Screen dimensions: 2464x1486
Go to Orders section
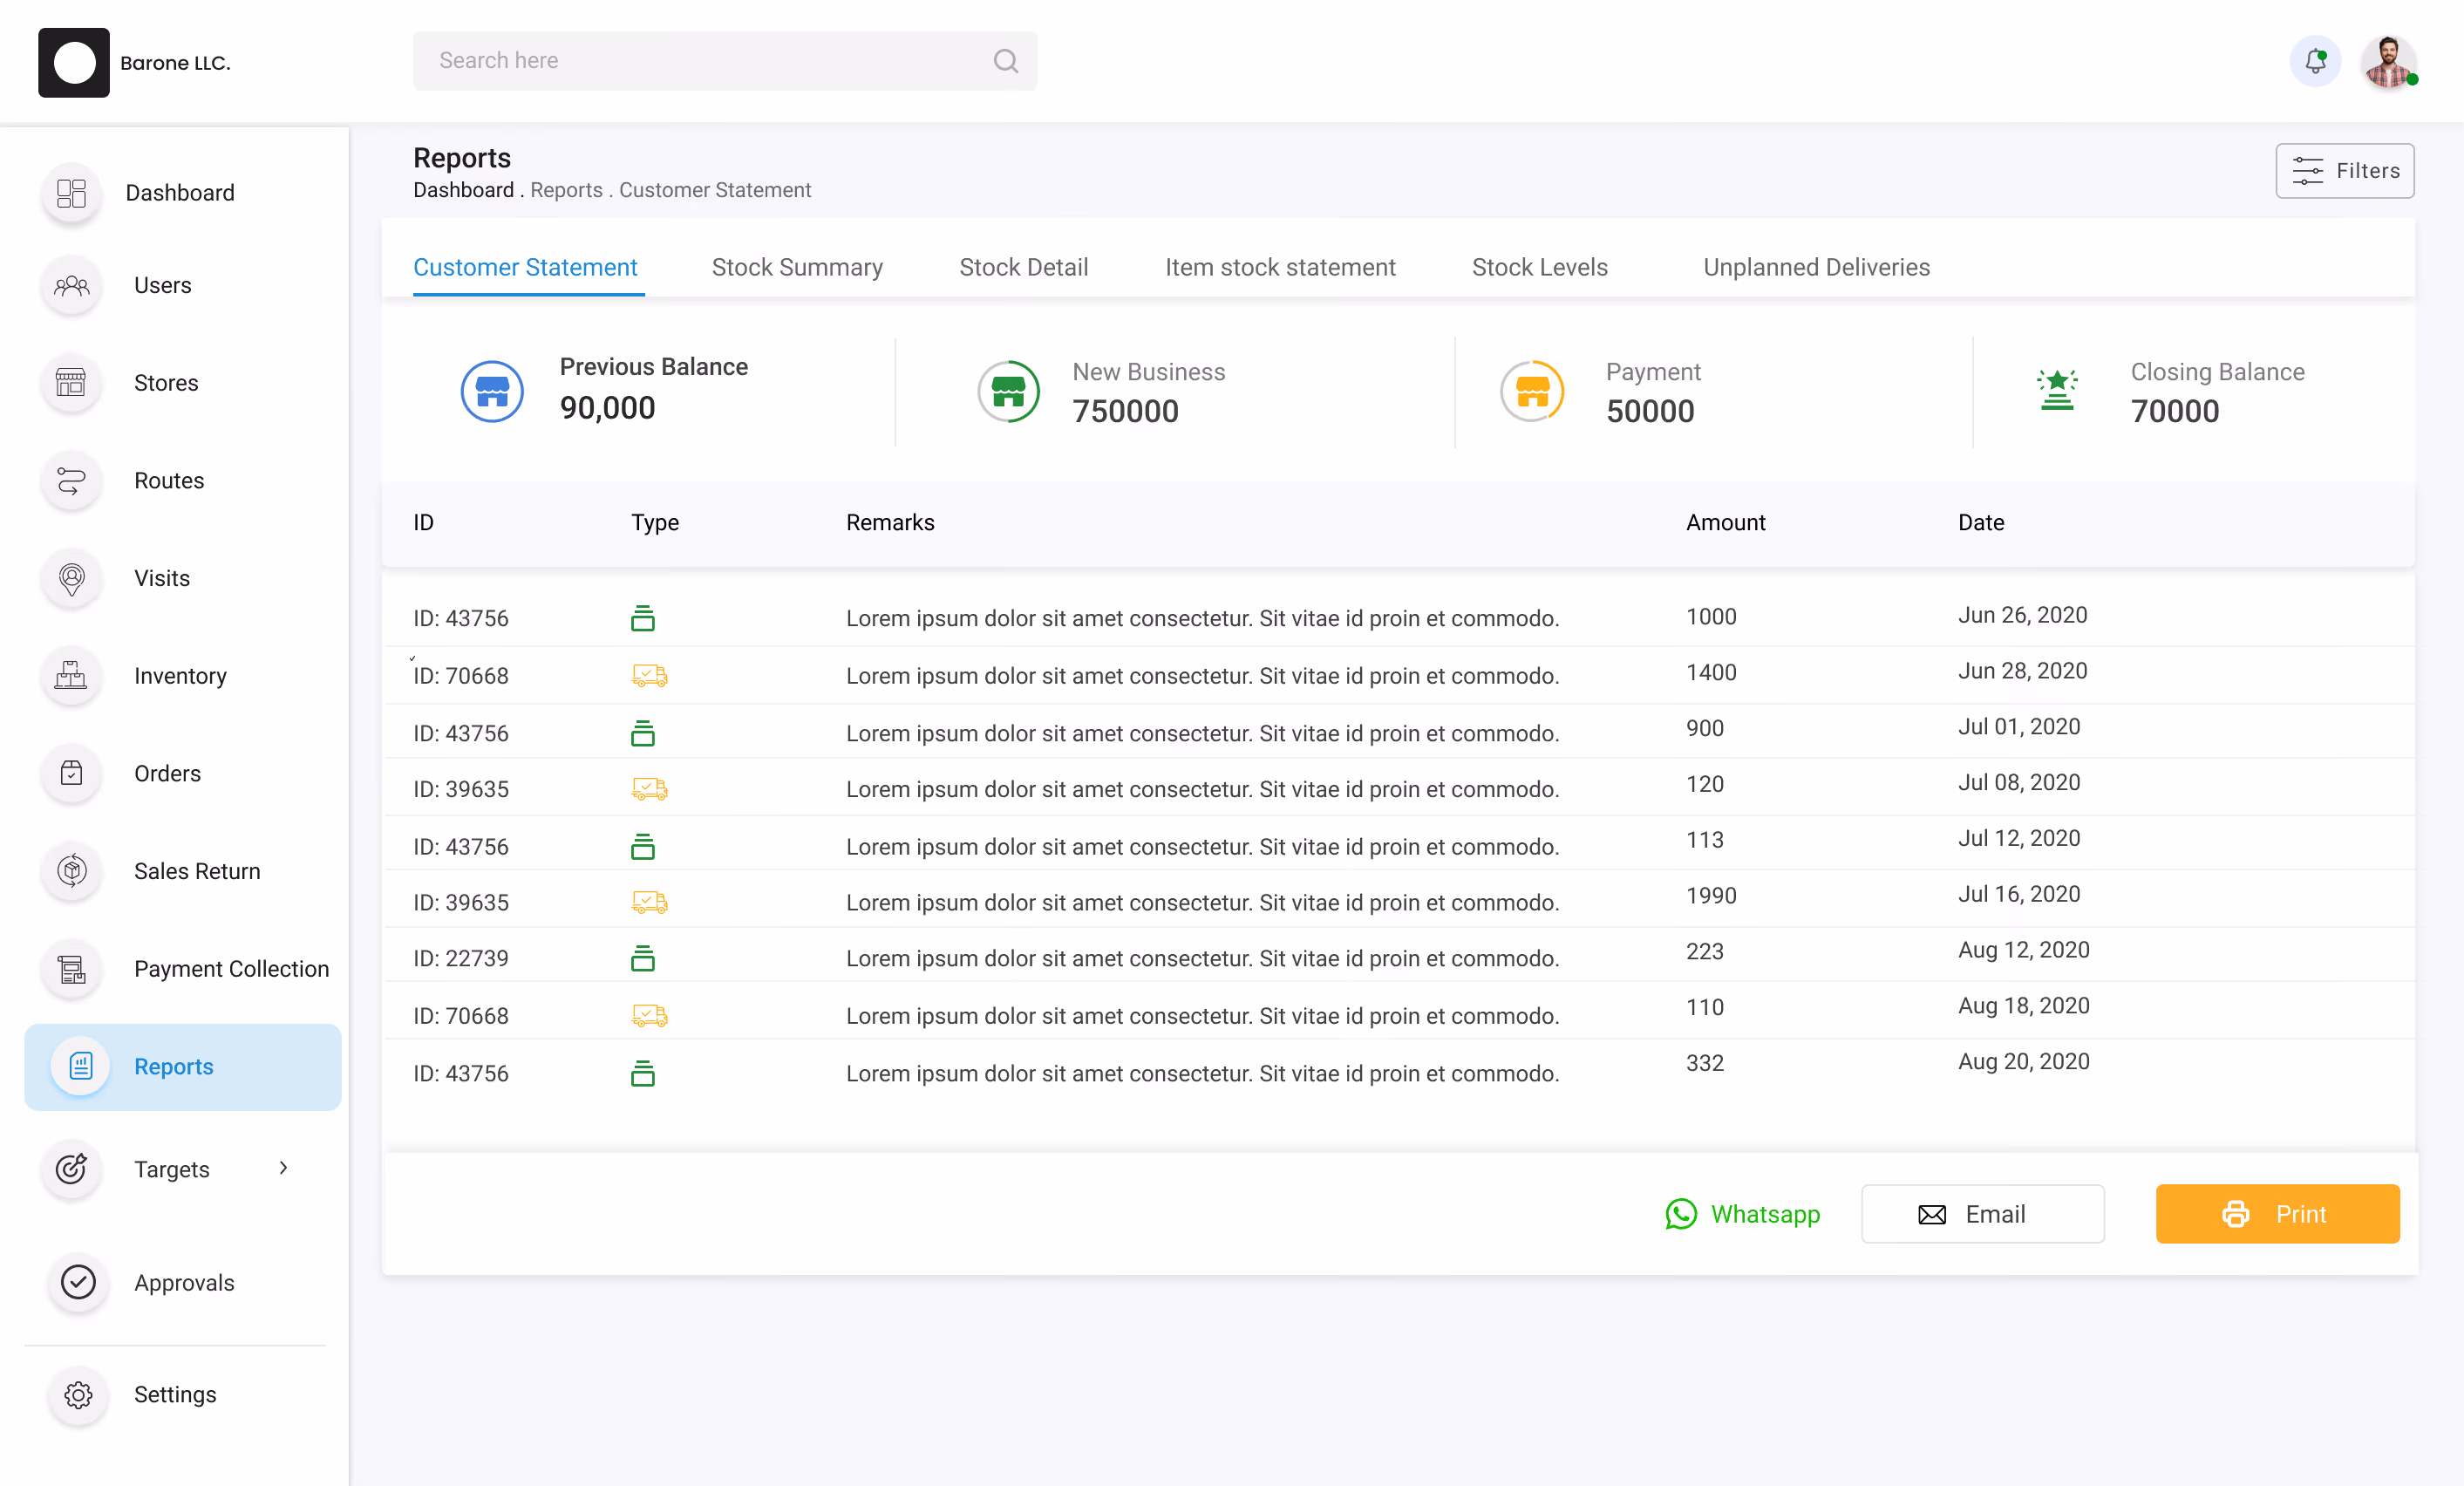click(x=167, y=773)
